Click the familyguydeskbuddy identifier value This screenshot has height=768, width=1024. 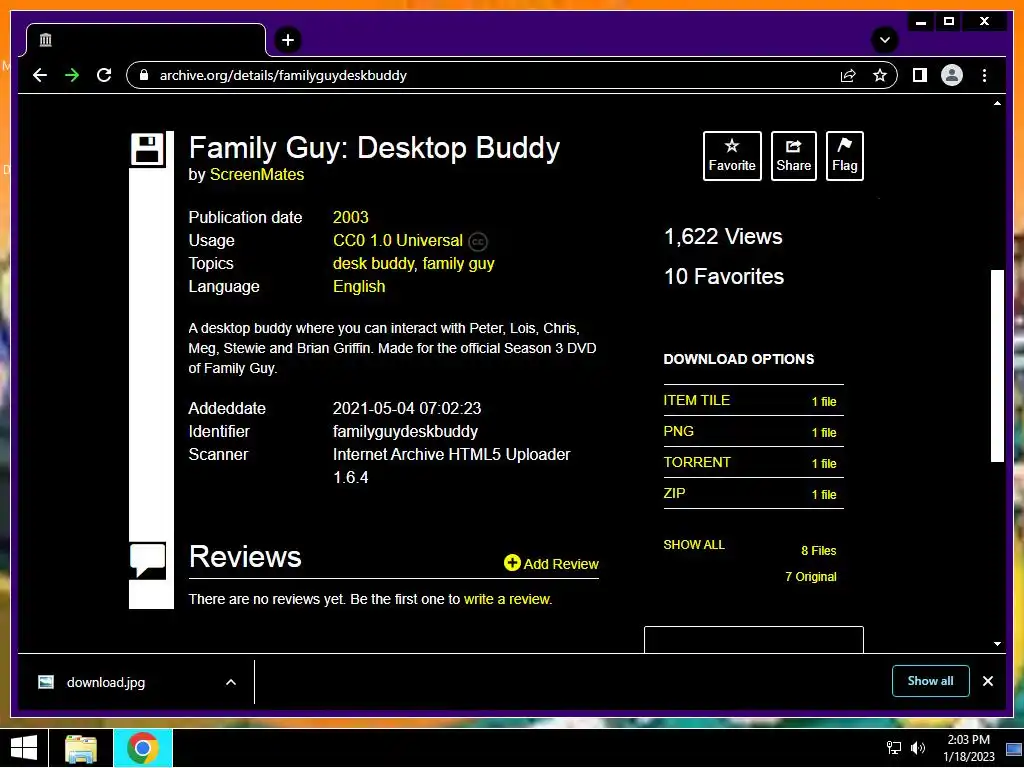[405, 431]
